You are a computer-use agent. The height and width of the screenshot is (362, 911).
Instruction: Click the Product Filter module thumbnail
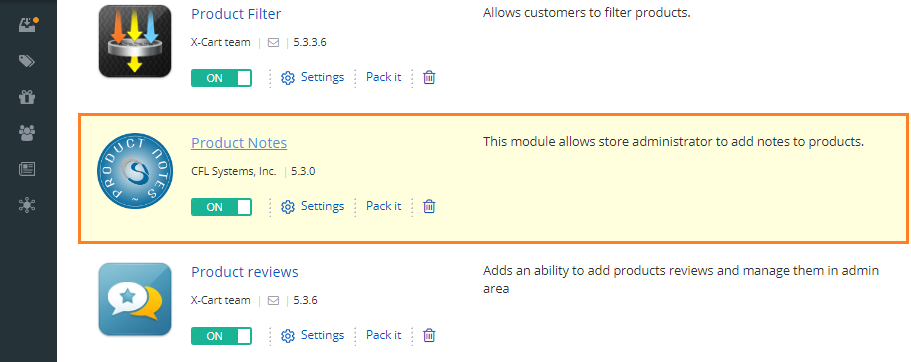(x=135, y=41)
